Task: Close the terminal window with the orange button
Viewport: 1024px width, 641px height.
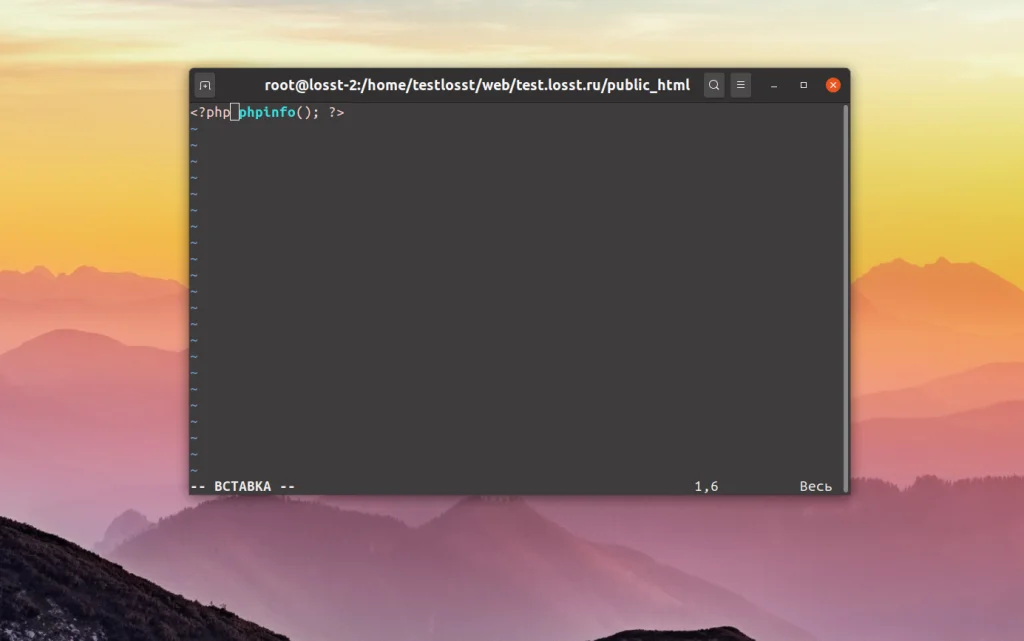Action: 833,85
